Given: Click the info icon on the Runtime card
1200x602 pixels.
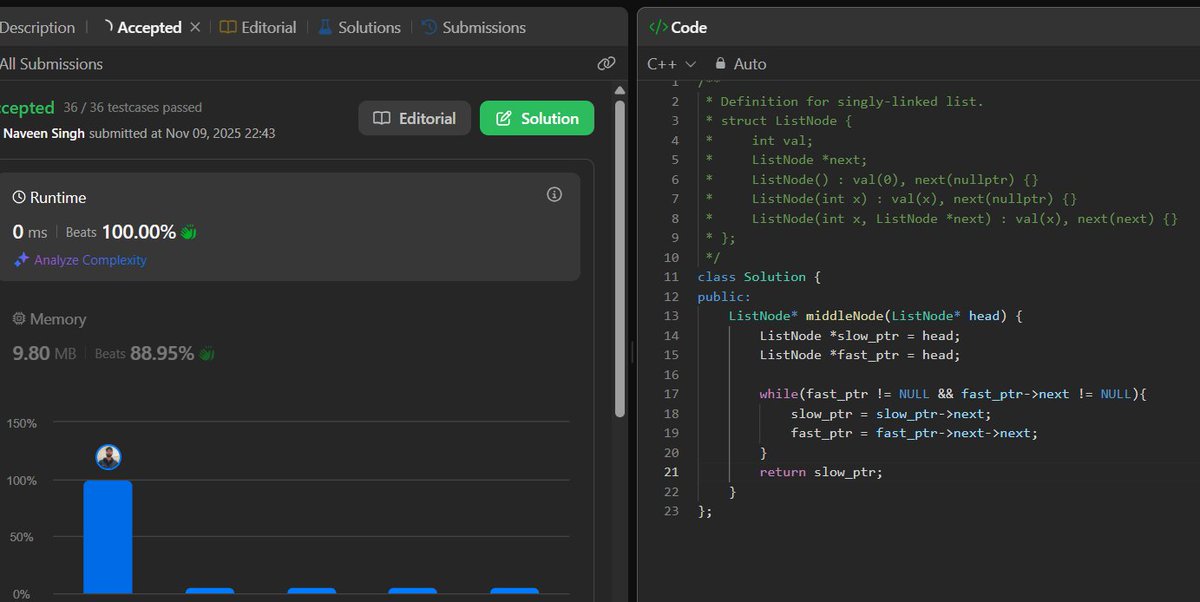Looking at the screenshot, I should [554, 195].
